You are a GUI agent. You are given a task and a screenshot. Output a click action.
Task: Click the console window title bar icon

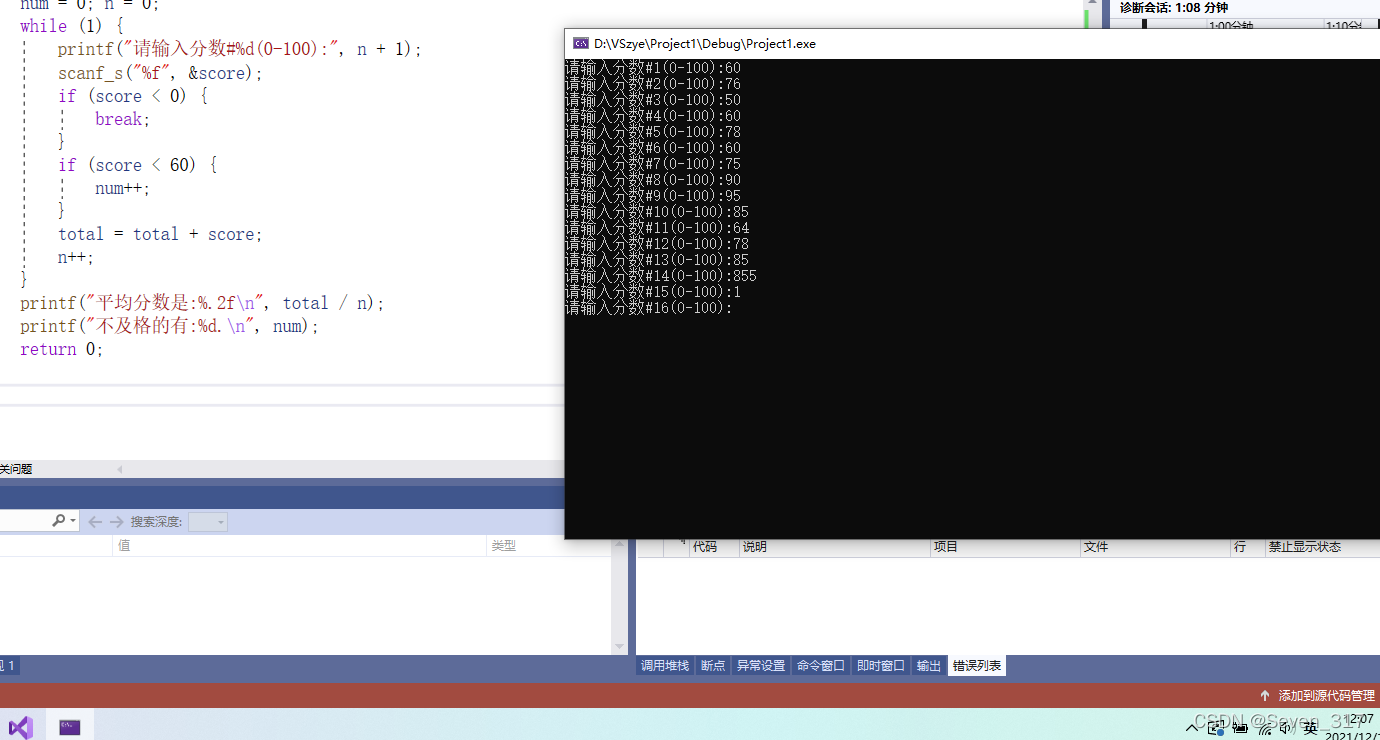(x=580, y=43)
